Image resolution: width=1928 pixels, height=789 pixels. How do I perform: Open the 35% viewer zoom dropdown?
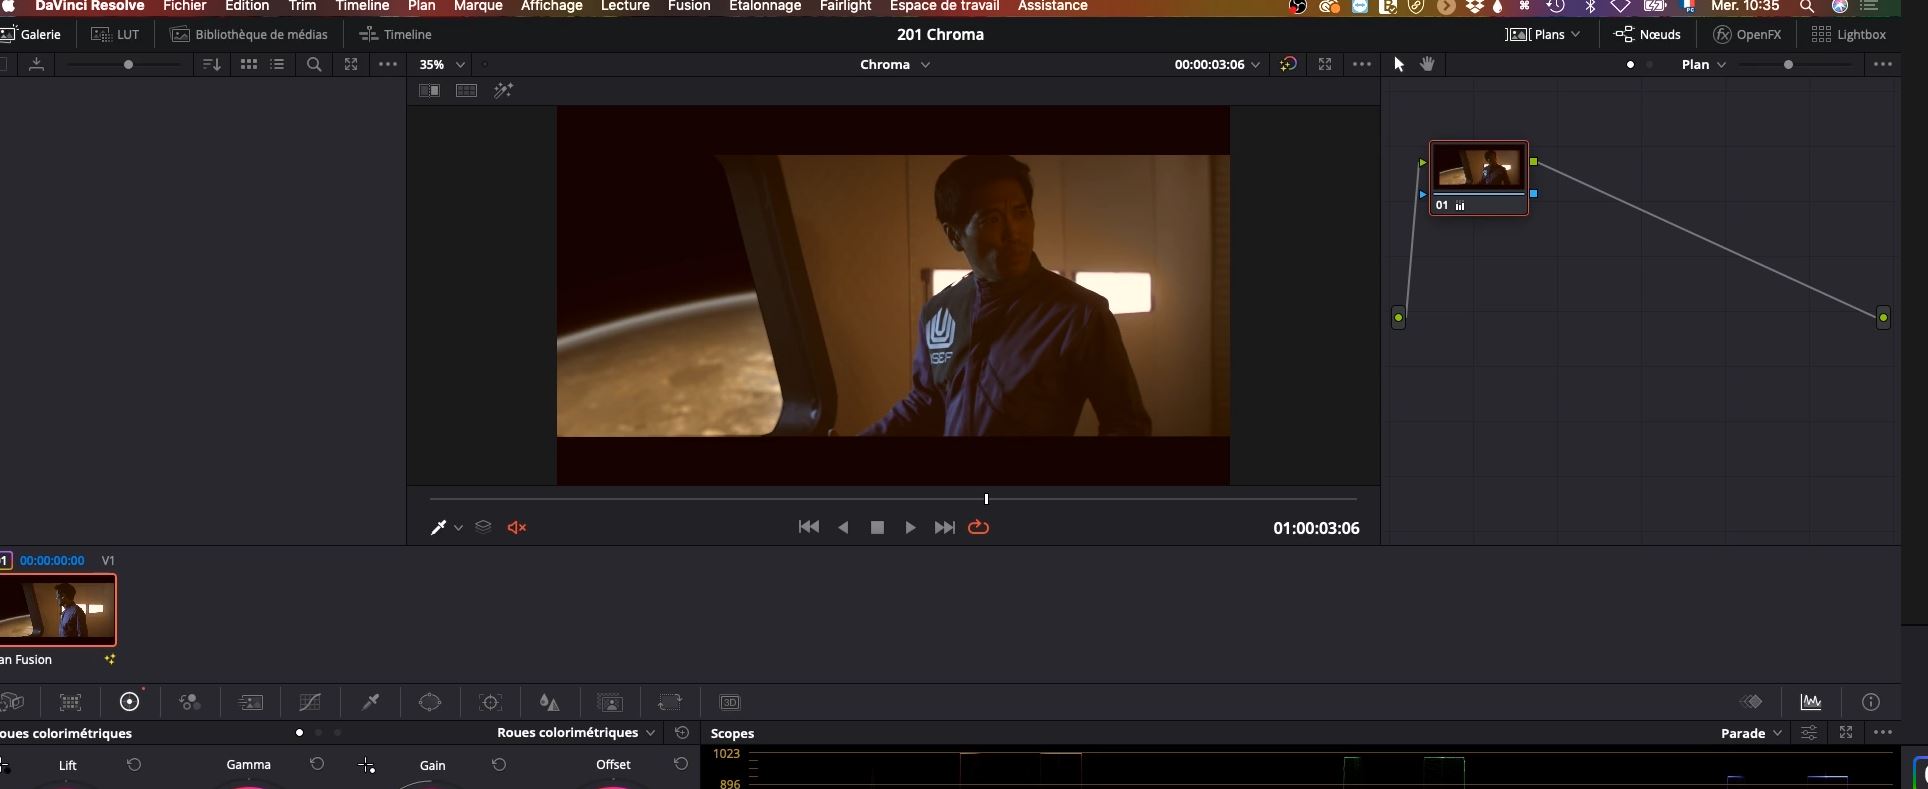click(442, 64)
